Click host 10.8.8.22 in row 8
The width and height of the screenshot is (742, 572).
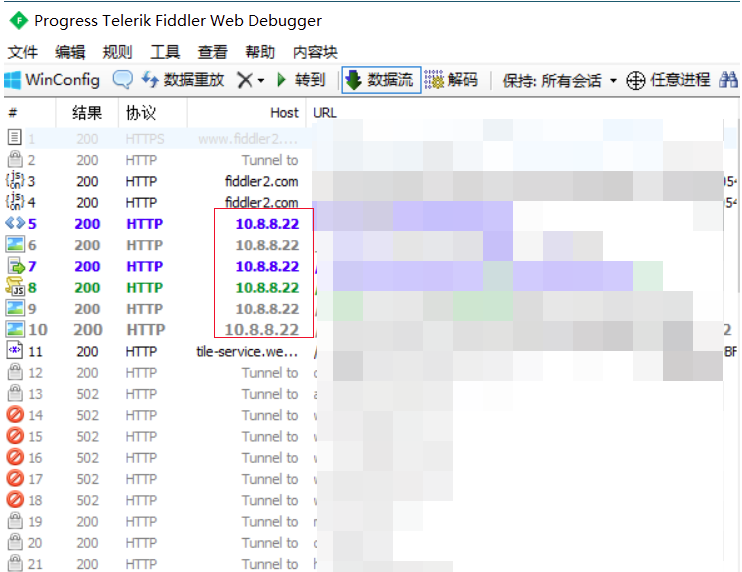(x=267, y=288)
